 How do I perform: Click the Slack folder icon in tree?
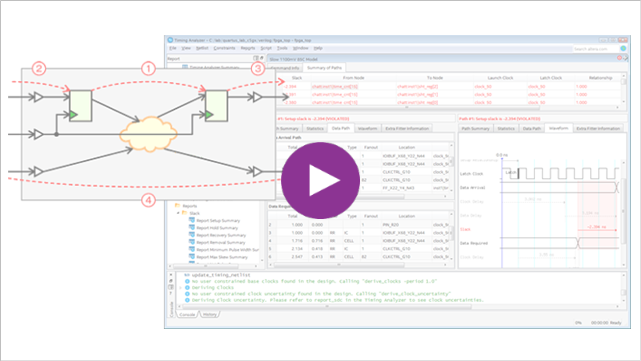click(x=185, y=213)
